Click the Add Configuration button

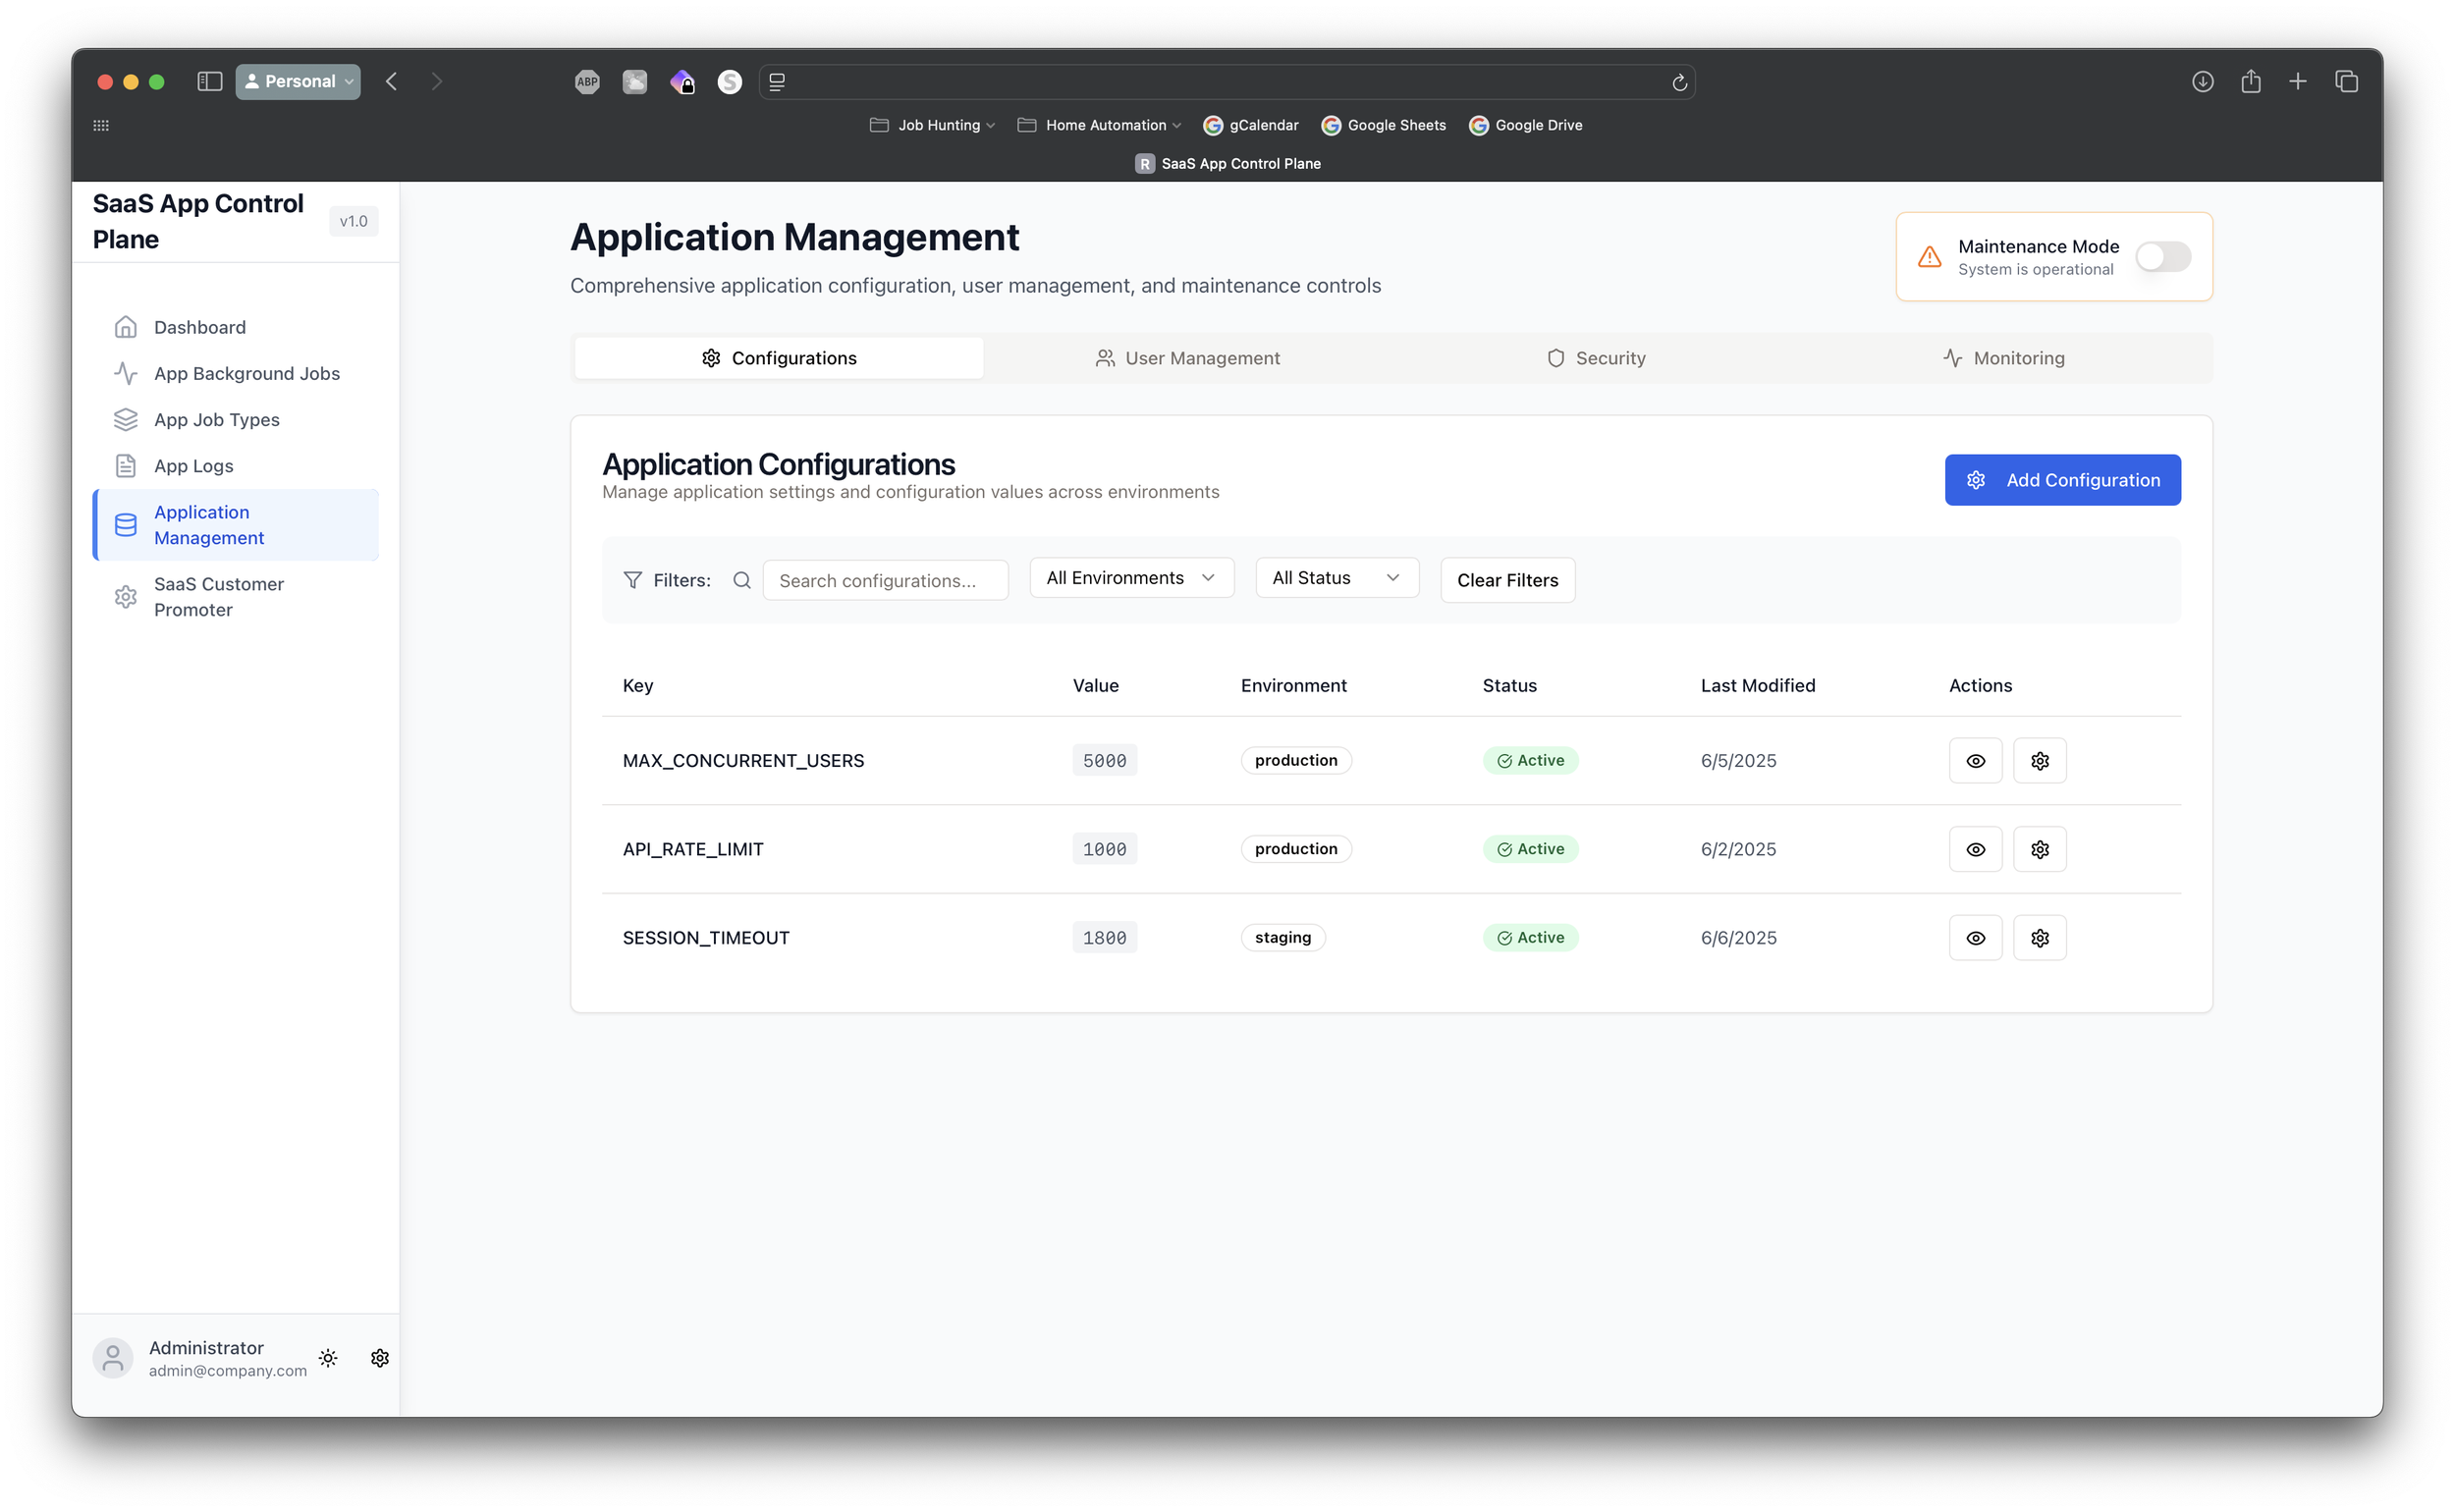tap(2062, 480)
